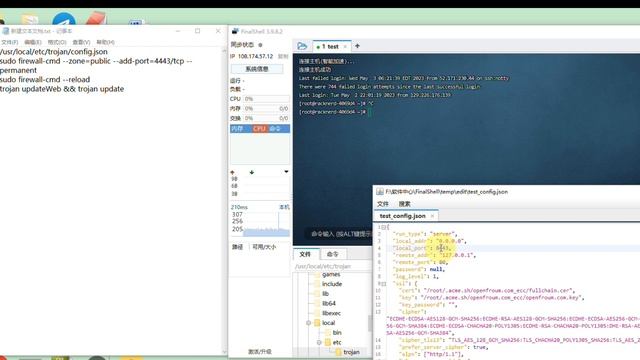Viewport: 640px width, 360px height.
Task: Select the test_config.json editor tab
Action: [x=402, y=216]
